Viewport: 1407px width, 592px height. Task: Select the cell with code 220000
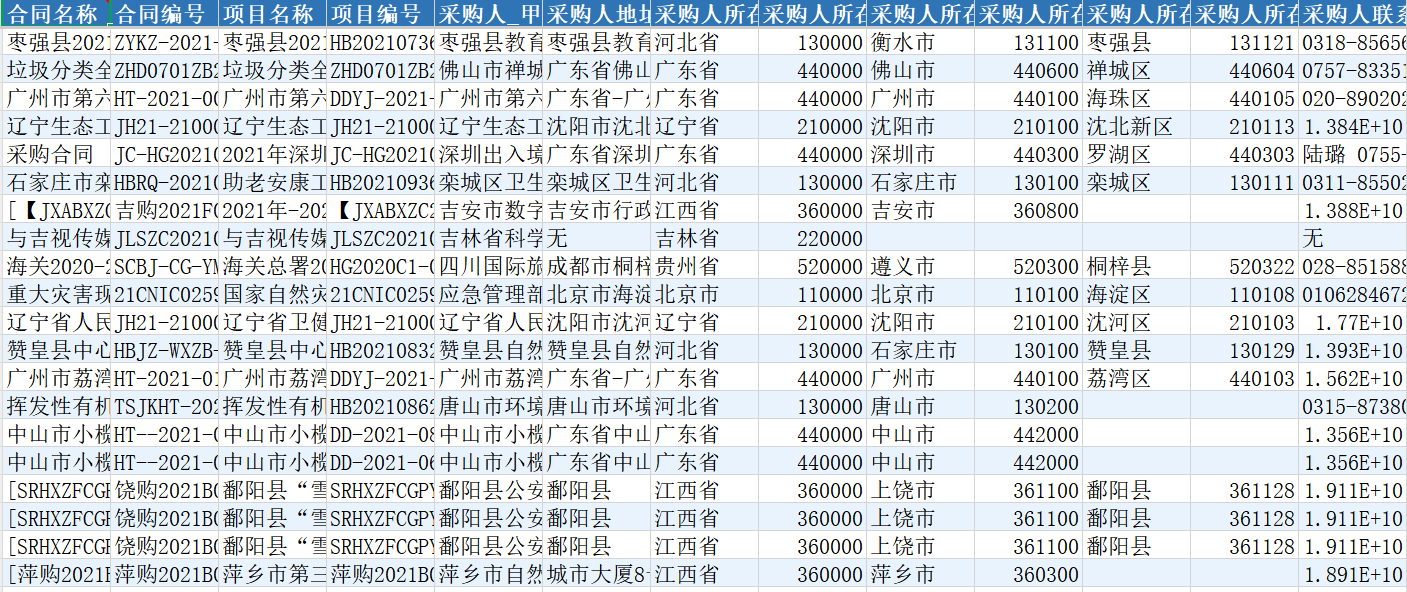pyautogui.click(x=811, y=239)
